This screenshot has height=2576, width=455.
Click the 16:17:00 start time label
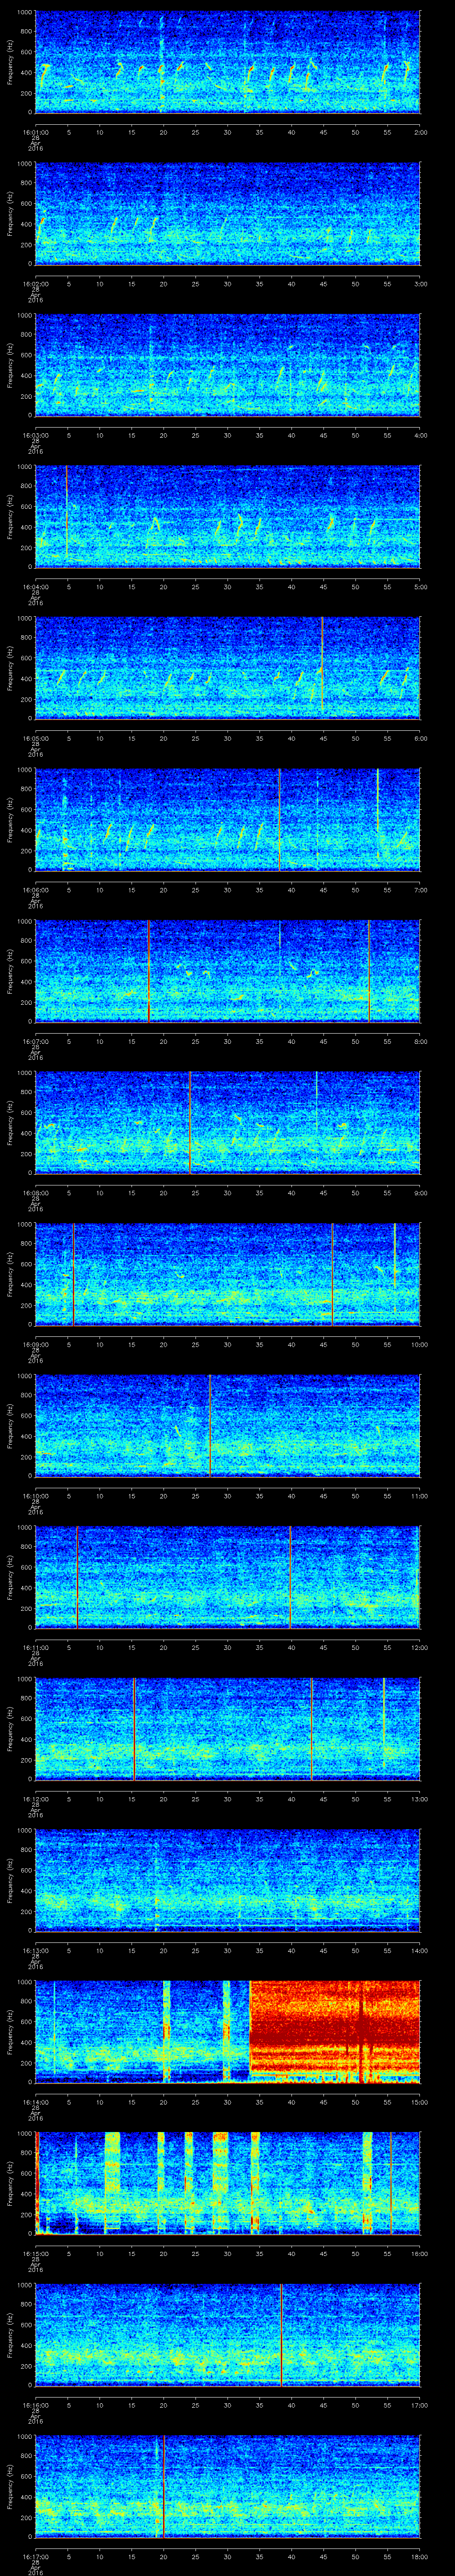(35, 2556)
